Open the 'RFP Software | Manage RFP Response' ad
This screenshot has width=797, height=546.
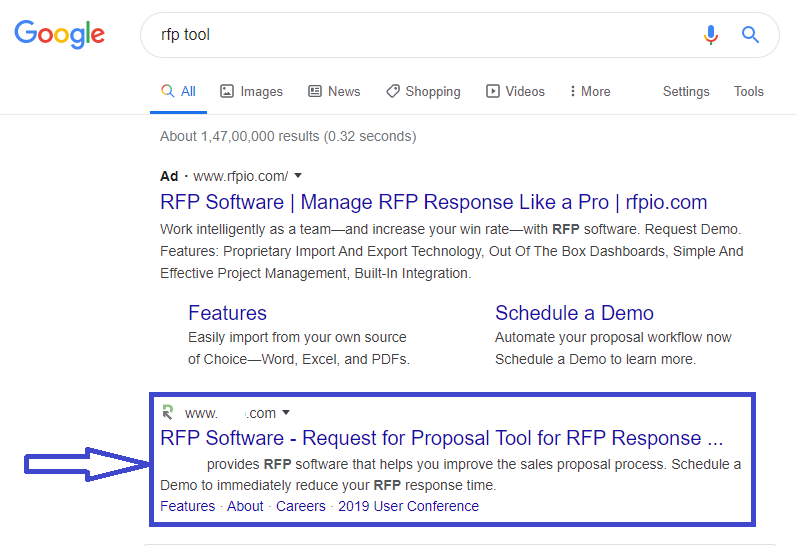(433, 202)
